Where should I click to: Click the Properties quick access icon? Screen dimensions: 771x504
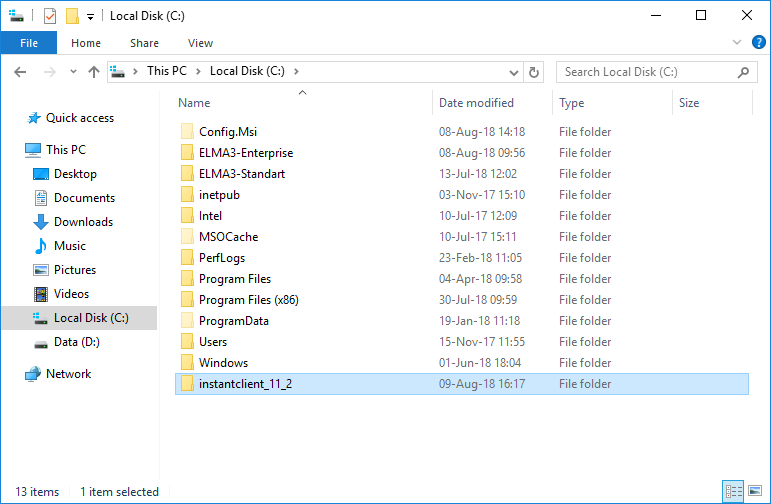click(50, 16)
